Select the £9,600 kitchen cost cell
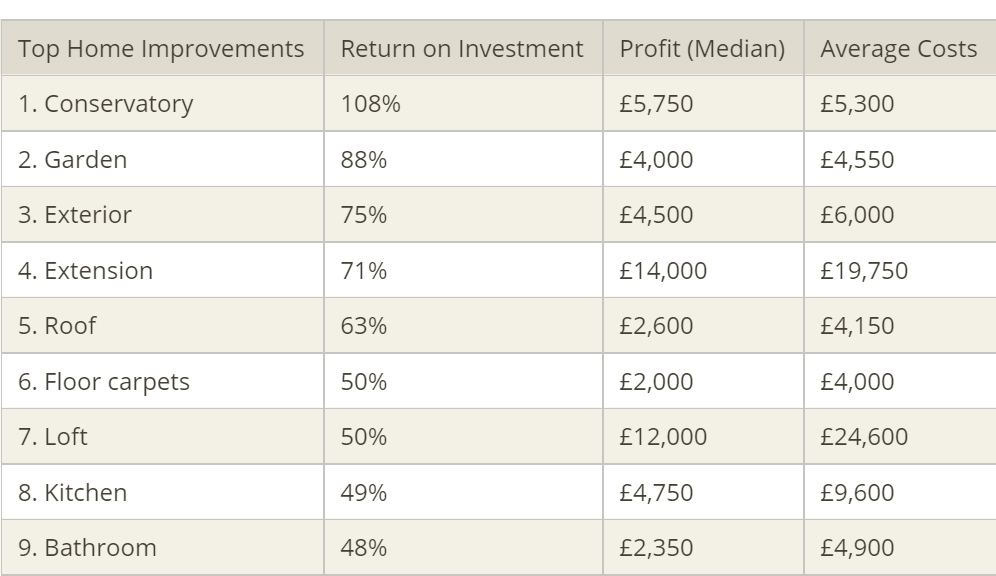 (x=857, y=493)
